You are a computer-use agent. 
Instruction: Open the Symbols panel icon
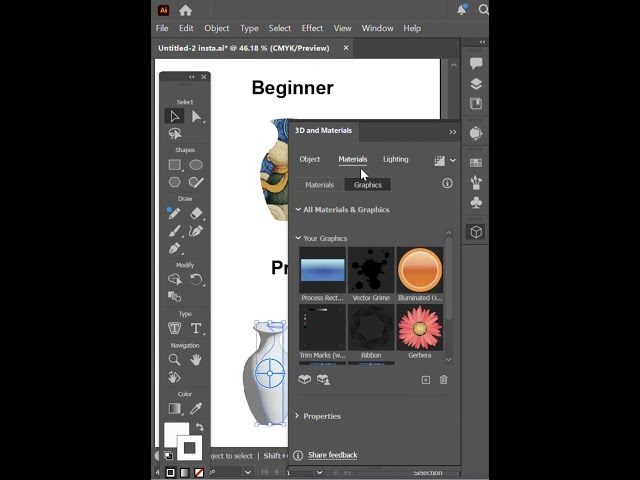(476, 202)
